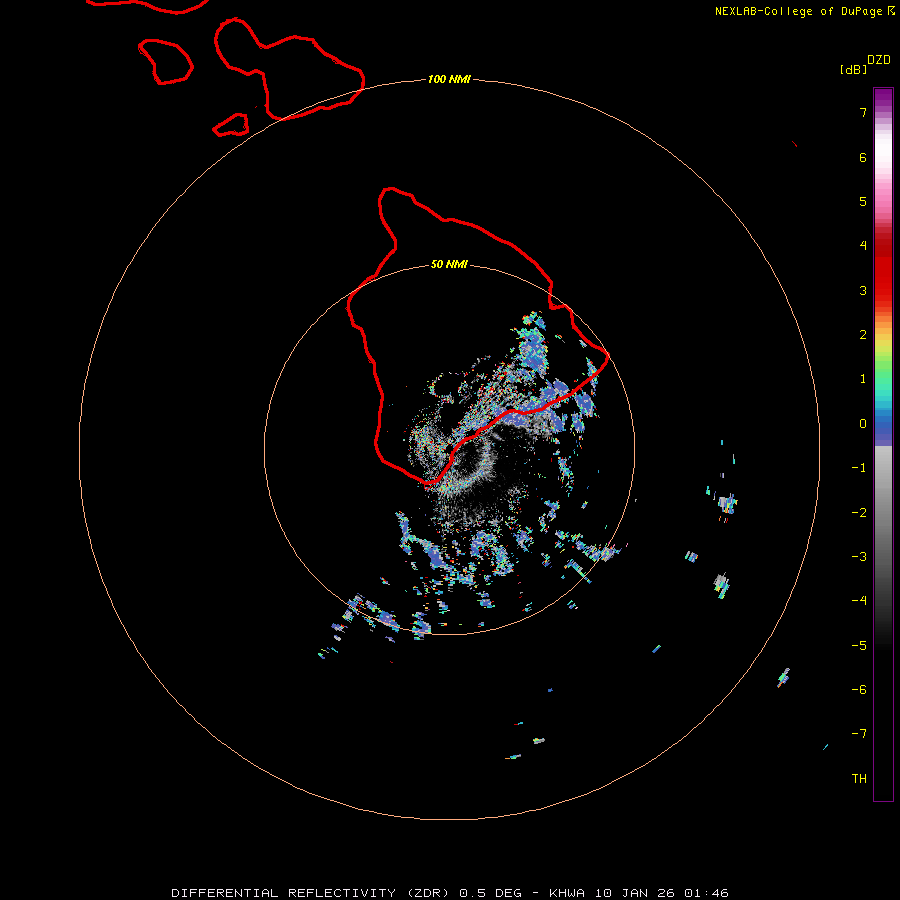The height and width of the screenshot is (900, 900).
Task: Click the purple top of the ZDR color bar
Action: [883, 99]
